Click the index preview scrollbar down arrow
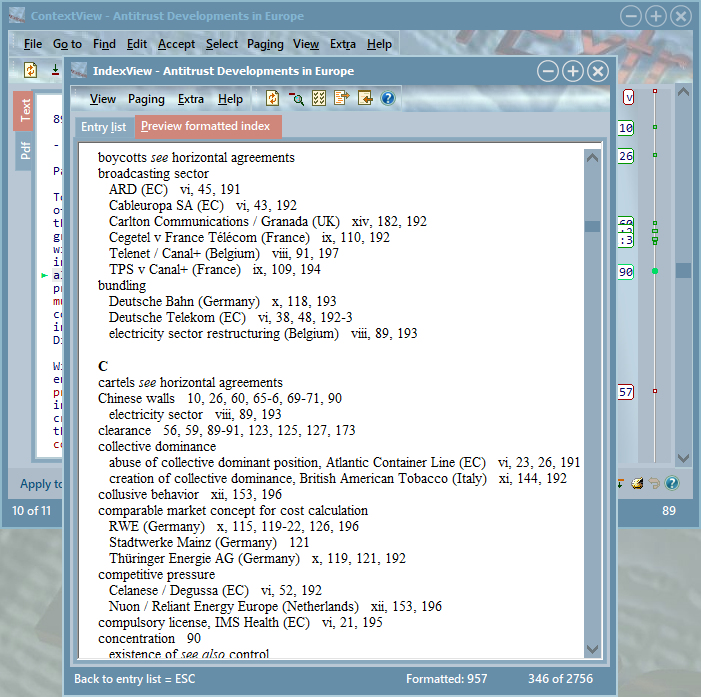This screenshot has height=697, width=701. (592, 649)
